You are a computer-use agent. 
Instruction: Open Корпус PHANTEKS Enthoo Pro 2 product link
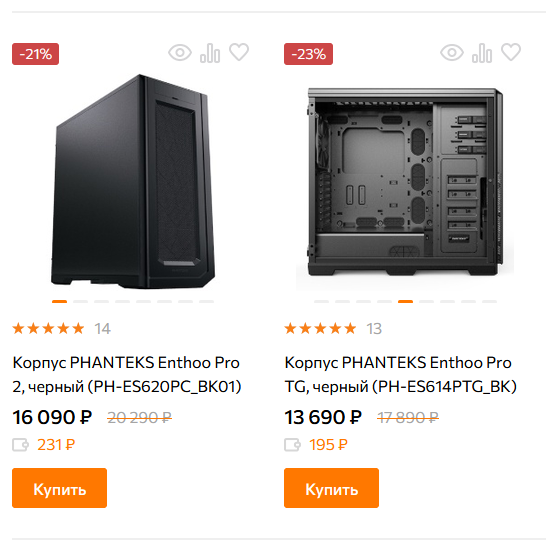pyautogui.click(x=127, y=374)
